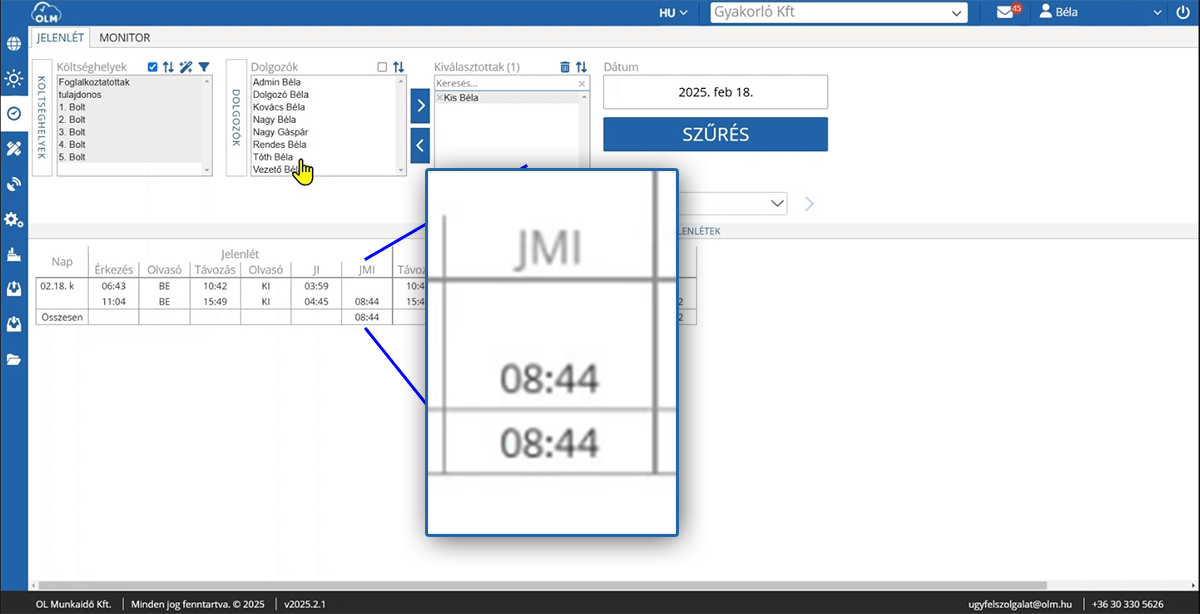
Task: Click the OLM cloud logo
Action: pos(44,13)
